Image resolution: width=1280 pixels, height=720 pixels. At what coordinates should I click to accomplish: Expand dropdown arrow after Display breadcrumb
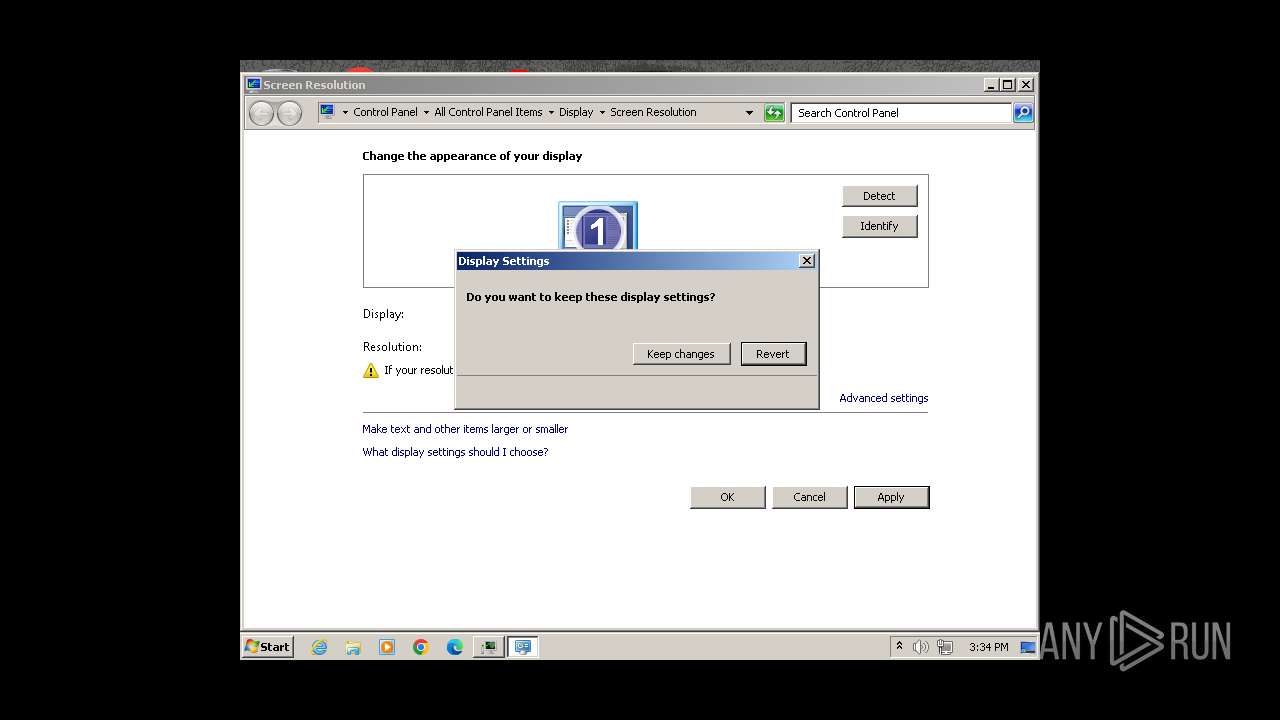(602, 113)
